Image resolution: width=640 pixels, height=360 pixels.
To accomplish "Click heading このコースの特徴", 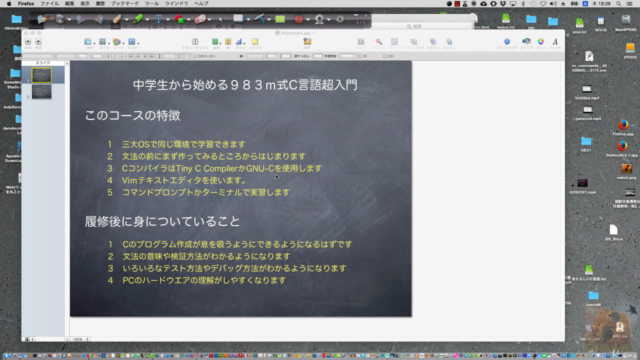I will [x=133, y=116].
